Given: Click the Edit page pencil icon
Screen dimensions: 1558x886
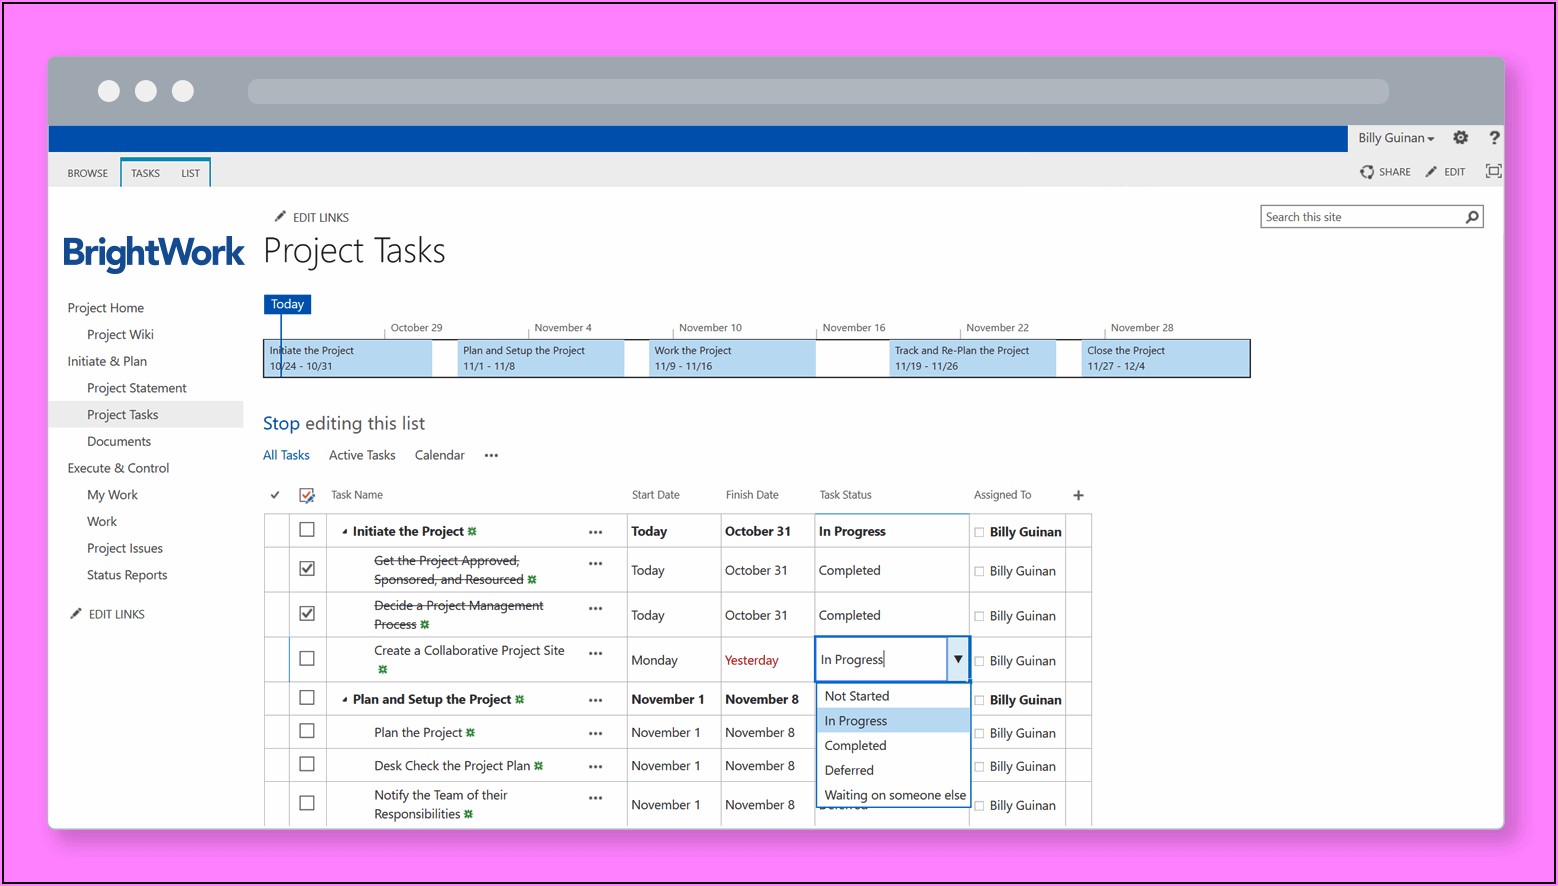Looking at the screenshot, I should point(1432,172).
